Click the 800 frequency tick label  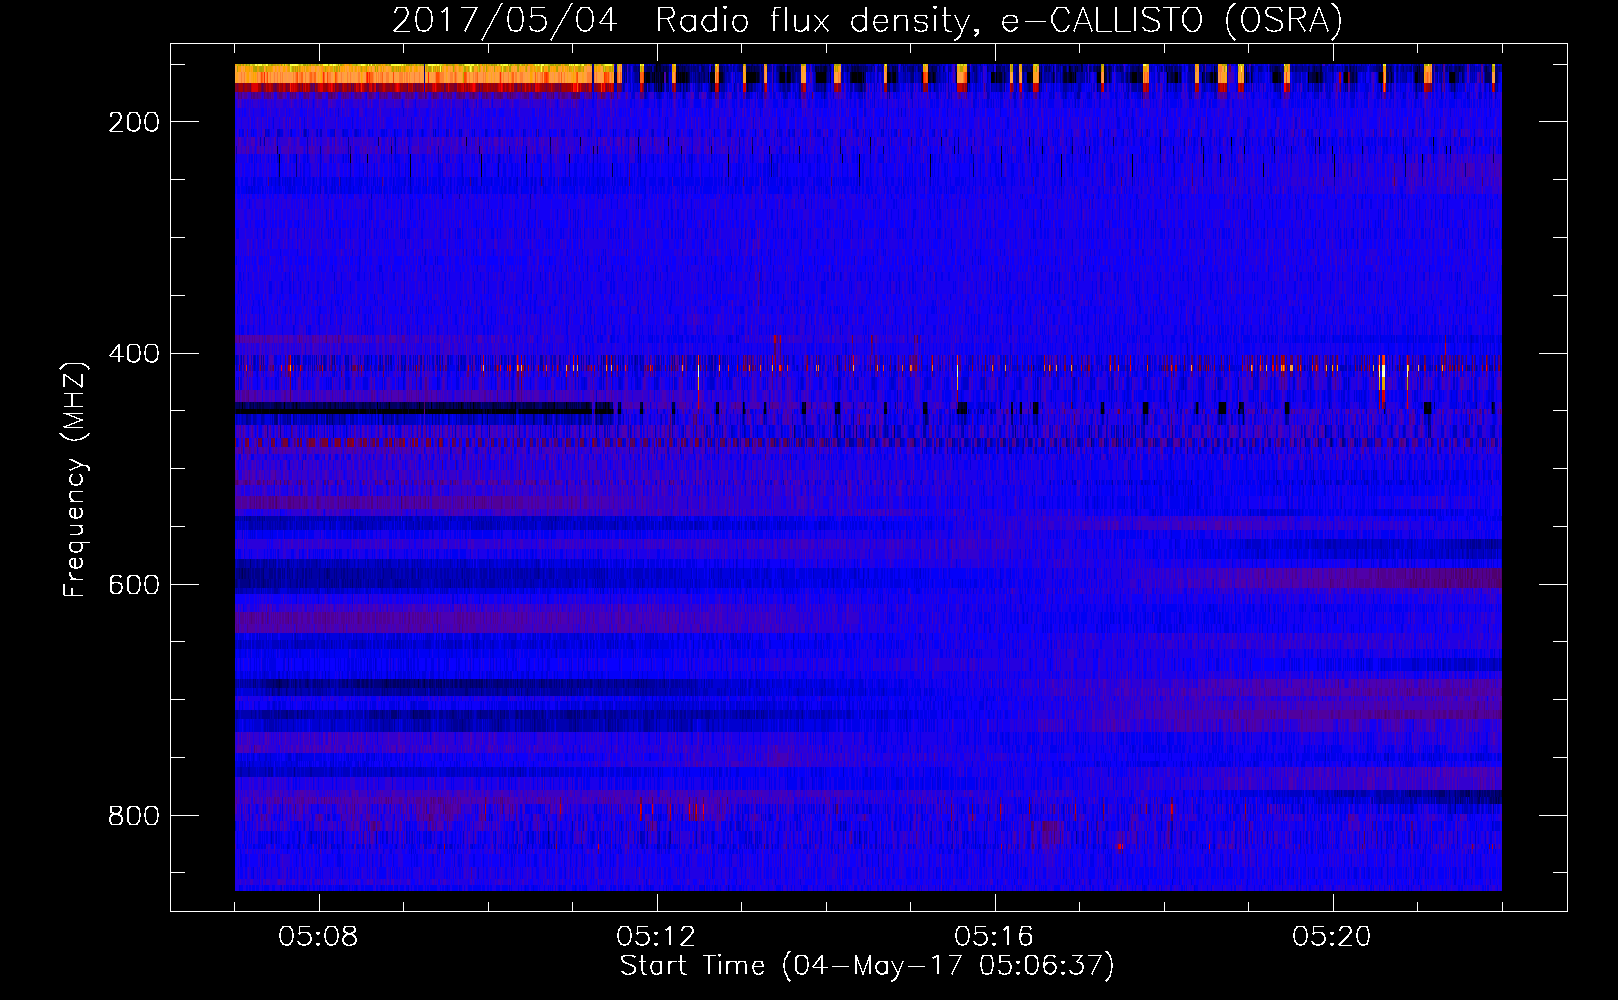(134, 816)
